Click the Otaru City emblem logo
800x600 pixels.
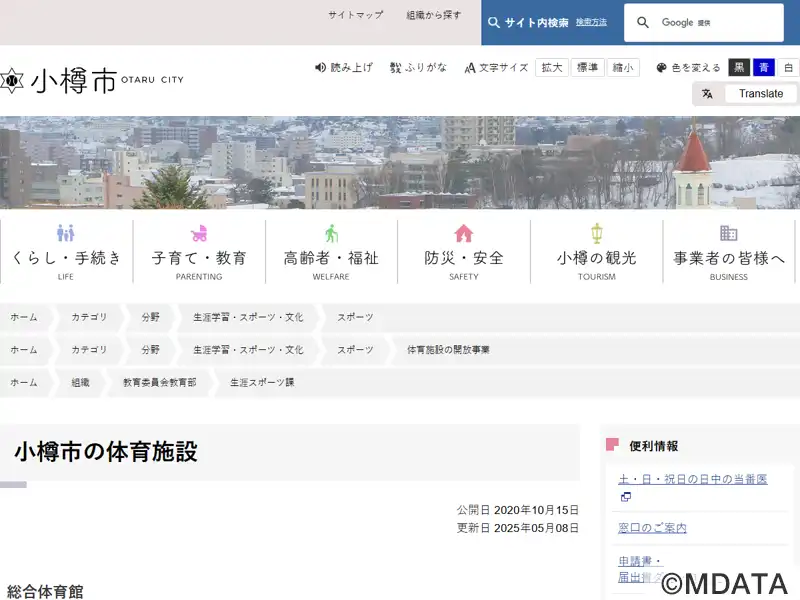point(11,81)
